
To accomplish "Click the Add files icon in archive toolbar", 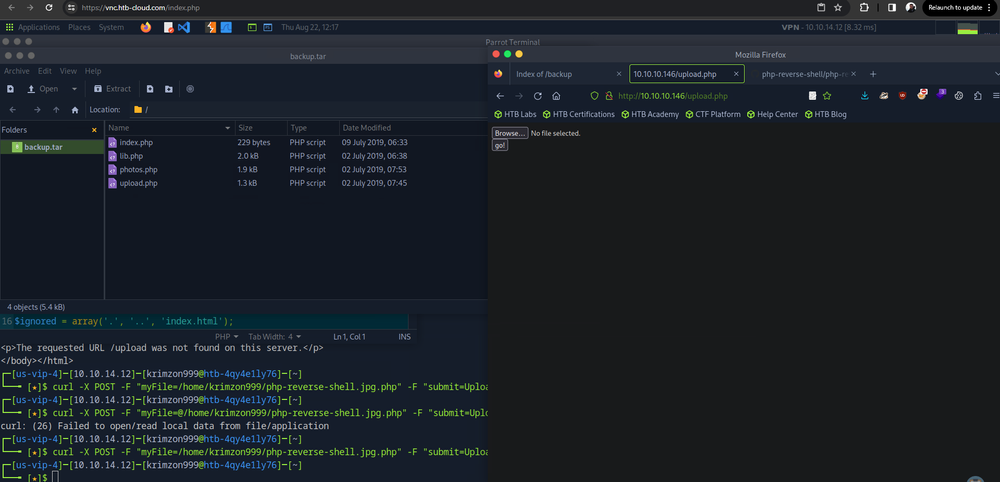I will point(149,89).
